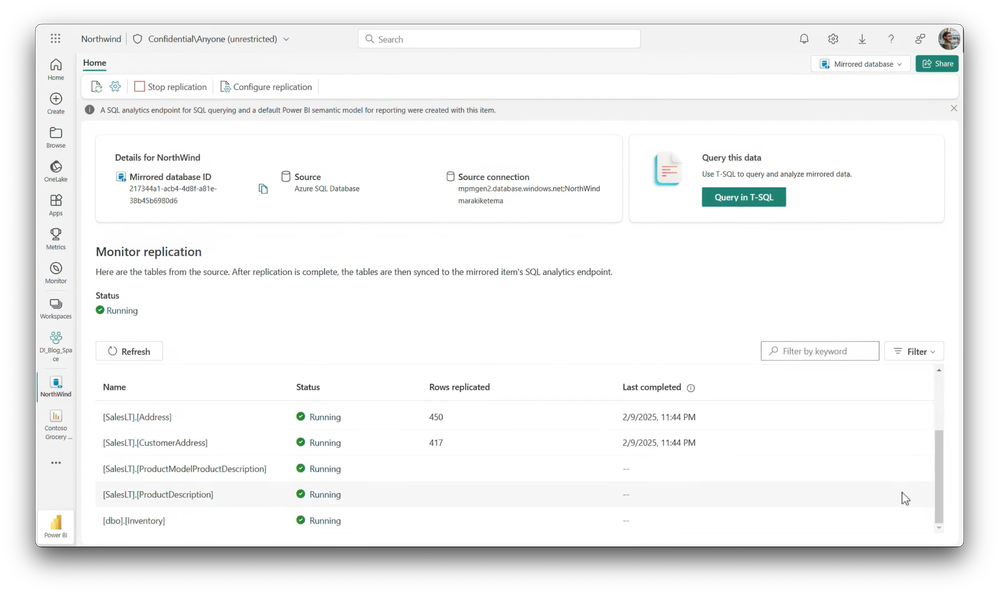Select [dbo].[Inventory] row name
Screen dimensions: 999x594
click(134, 521)
